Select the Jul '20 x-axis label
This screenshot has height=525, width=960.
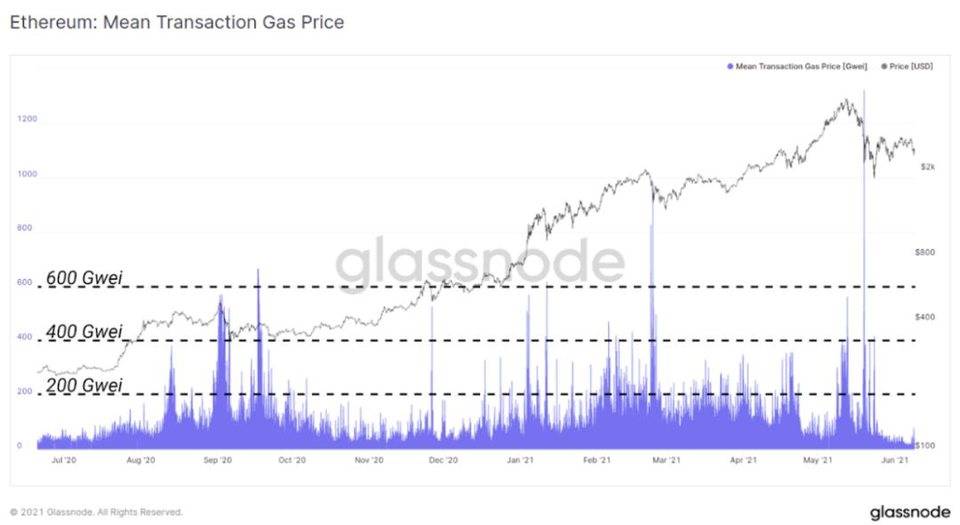[x=63, y=461]
